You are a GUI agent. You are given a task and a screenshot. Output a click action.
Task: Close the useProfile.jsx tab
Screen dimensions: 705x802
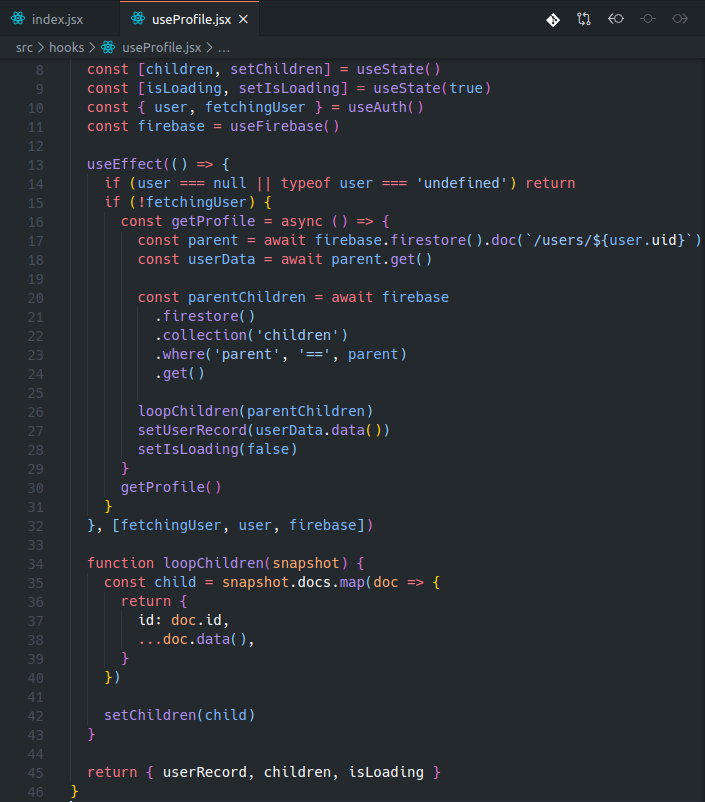(x=244, y=19)
